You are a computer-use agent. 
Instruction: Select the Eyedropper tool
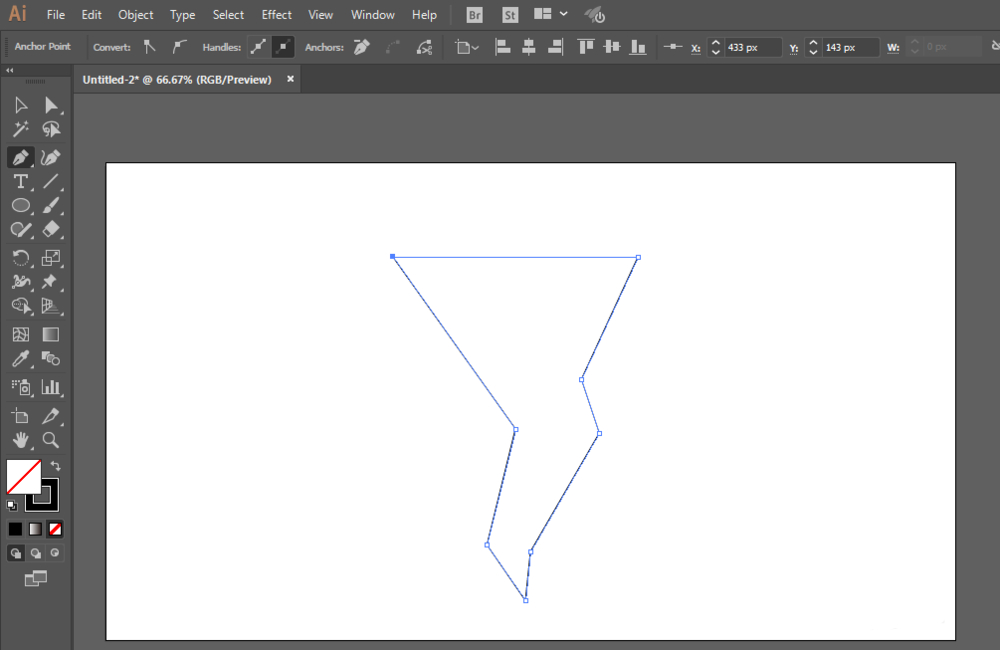pyautogui.click(x=20, y=359)
